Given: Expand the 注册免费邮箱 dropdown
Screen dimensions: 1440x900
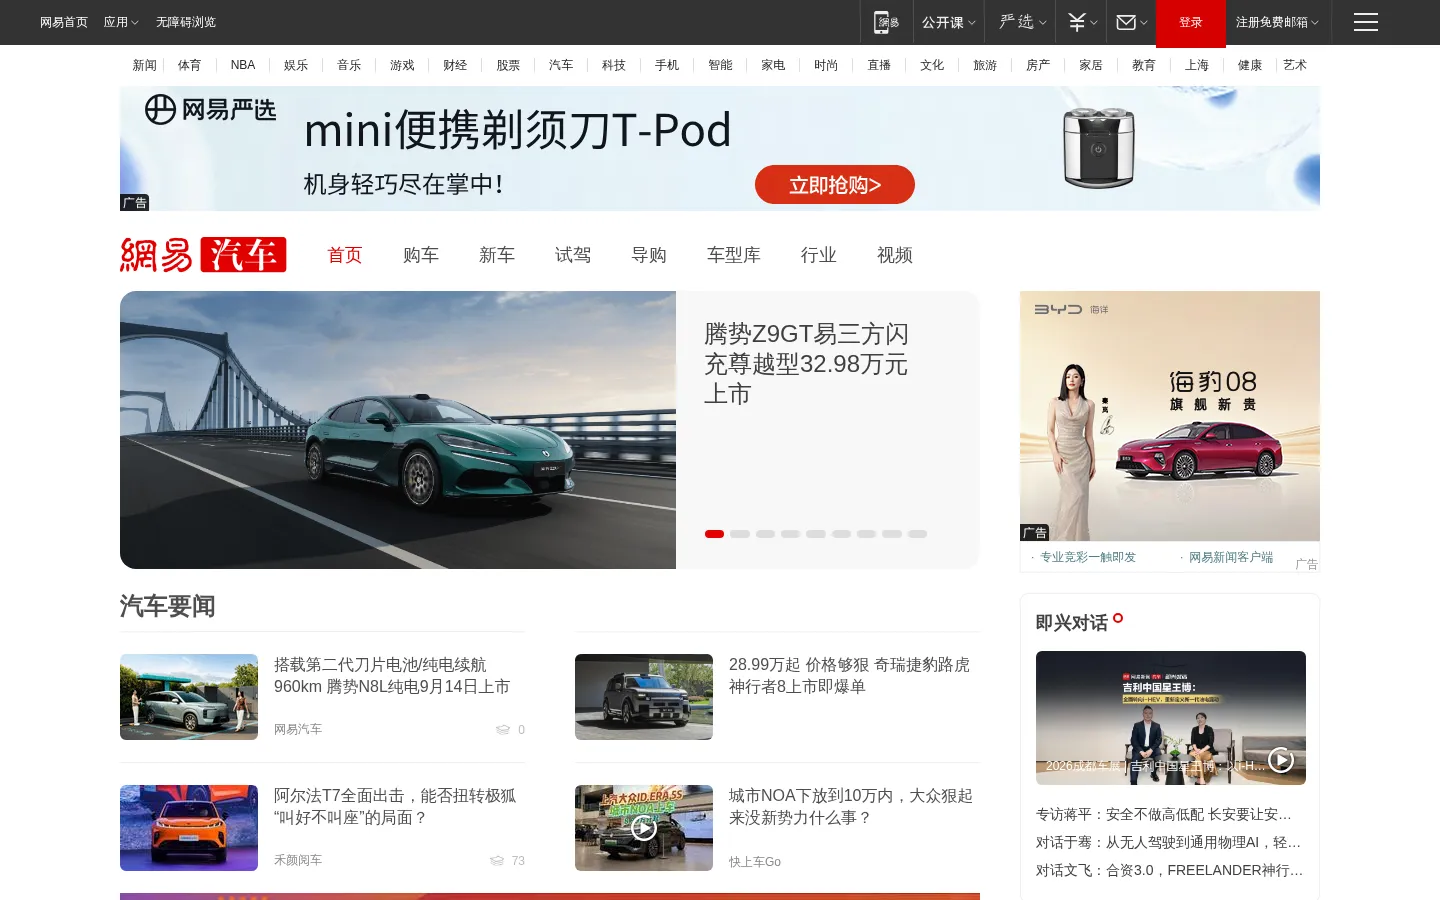Looking at the screenshot, I should pos(1277,22).
